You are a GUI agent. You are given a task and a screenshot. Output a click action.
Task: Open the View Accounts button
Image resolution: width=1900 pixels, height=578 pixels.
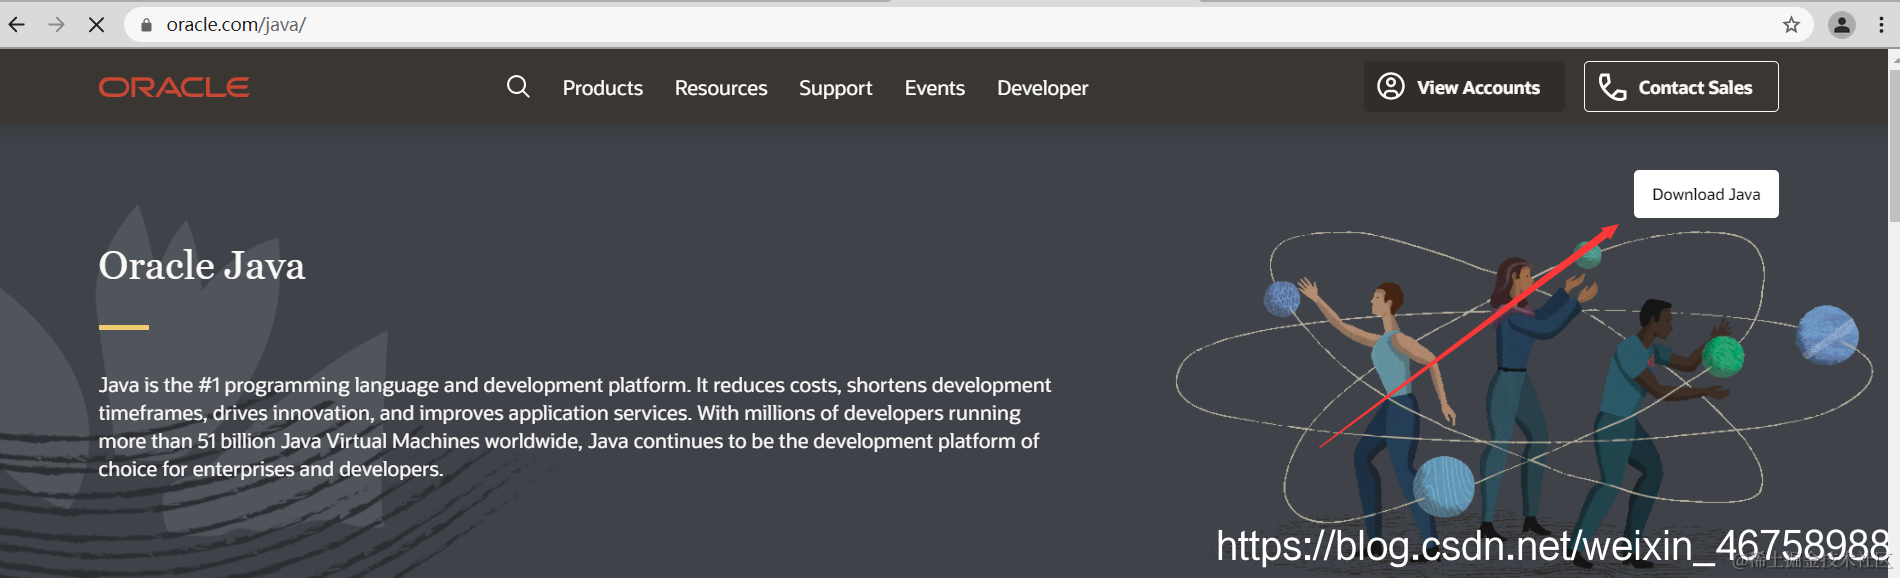pos(1464,87)
